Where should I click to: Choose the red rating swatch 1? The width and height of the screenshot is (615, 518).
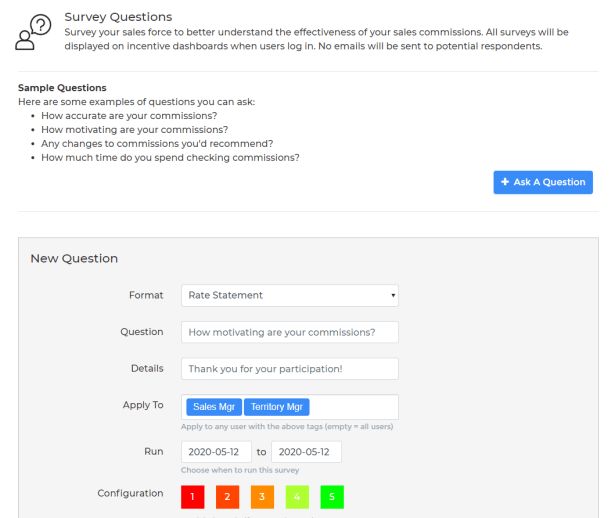194,496
